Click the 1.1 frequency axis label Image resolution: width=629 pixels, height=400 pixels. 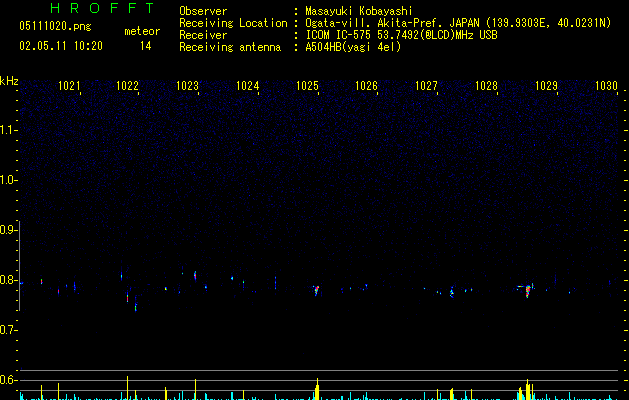(8, 130)
